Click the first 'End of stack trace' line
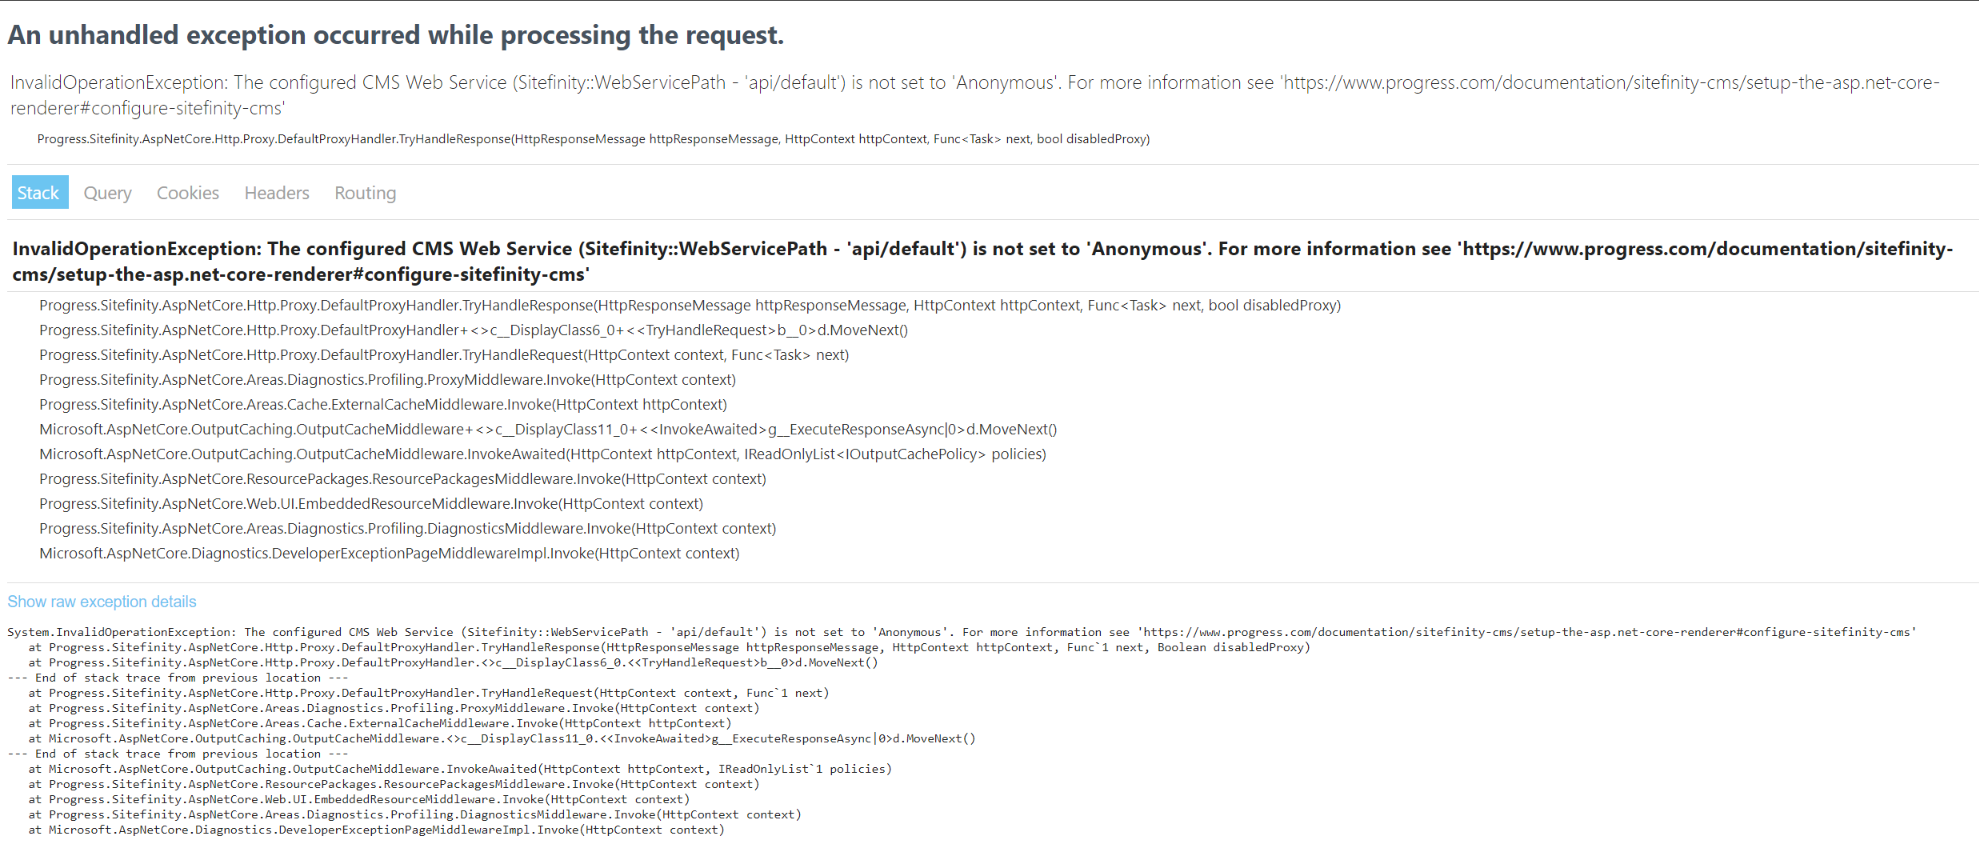 tap(178, 677)
